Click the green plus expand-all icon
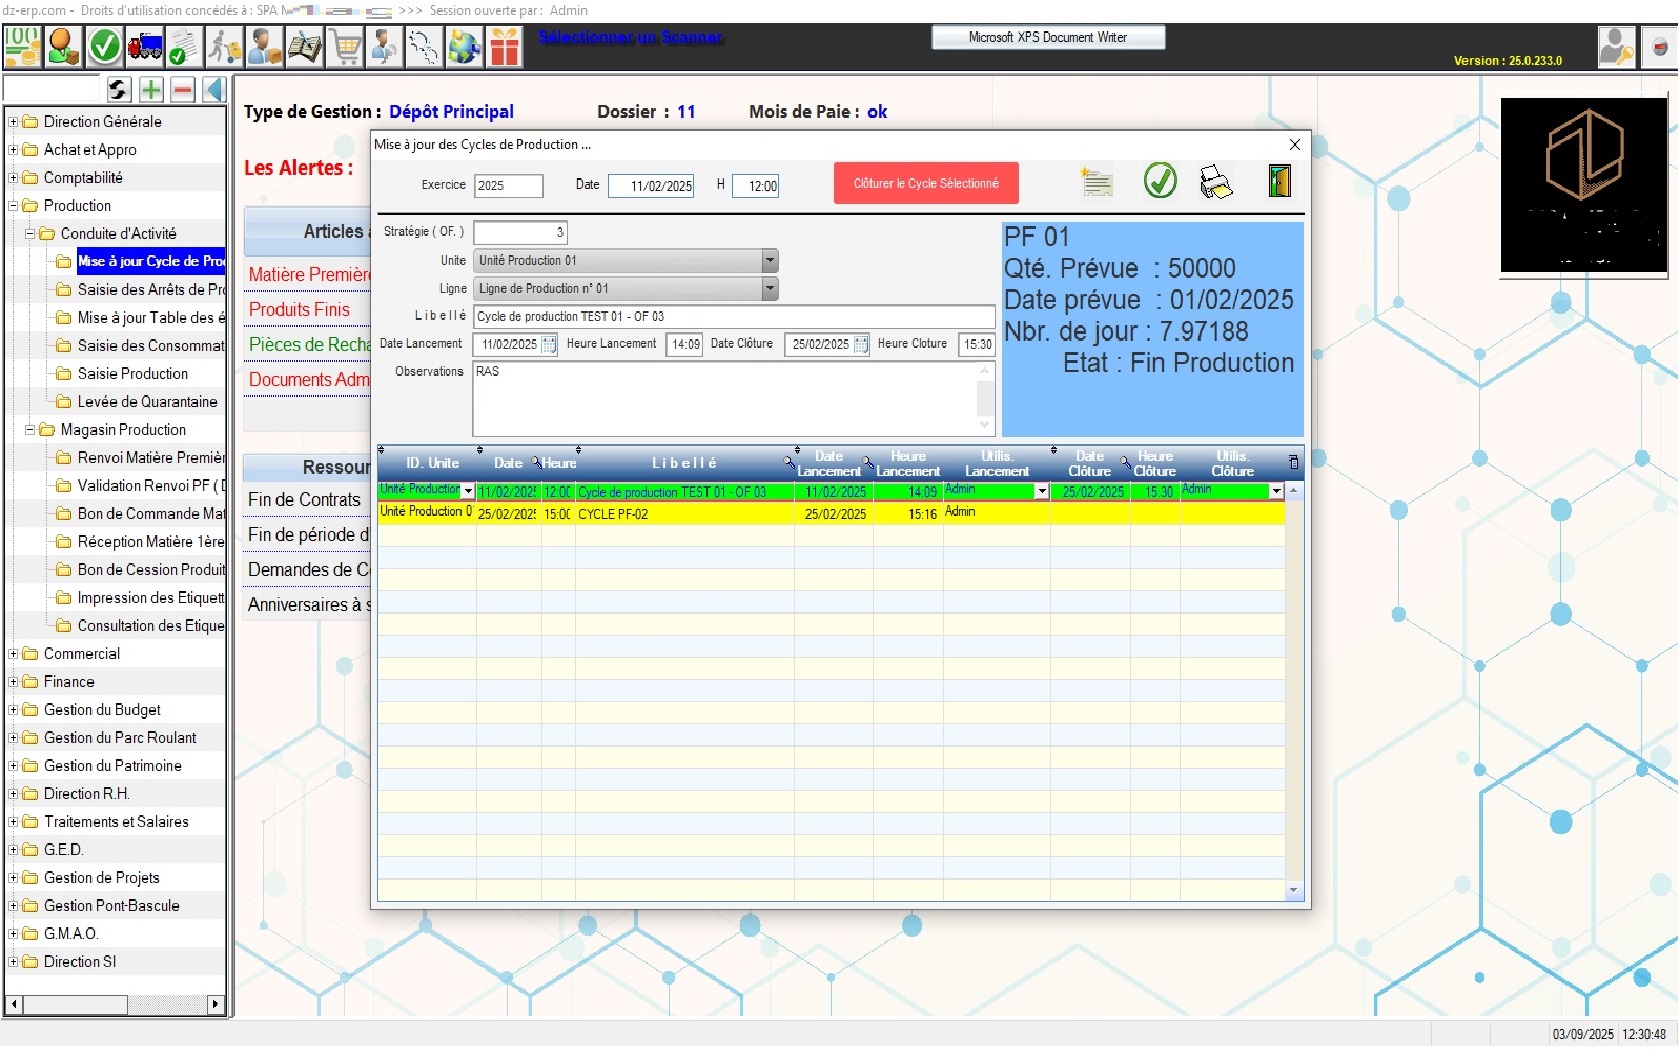The image size is (1680, 1050). [x=151, y=90]
